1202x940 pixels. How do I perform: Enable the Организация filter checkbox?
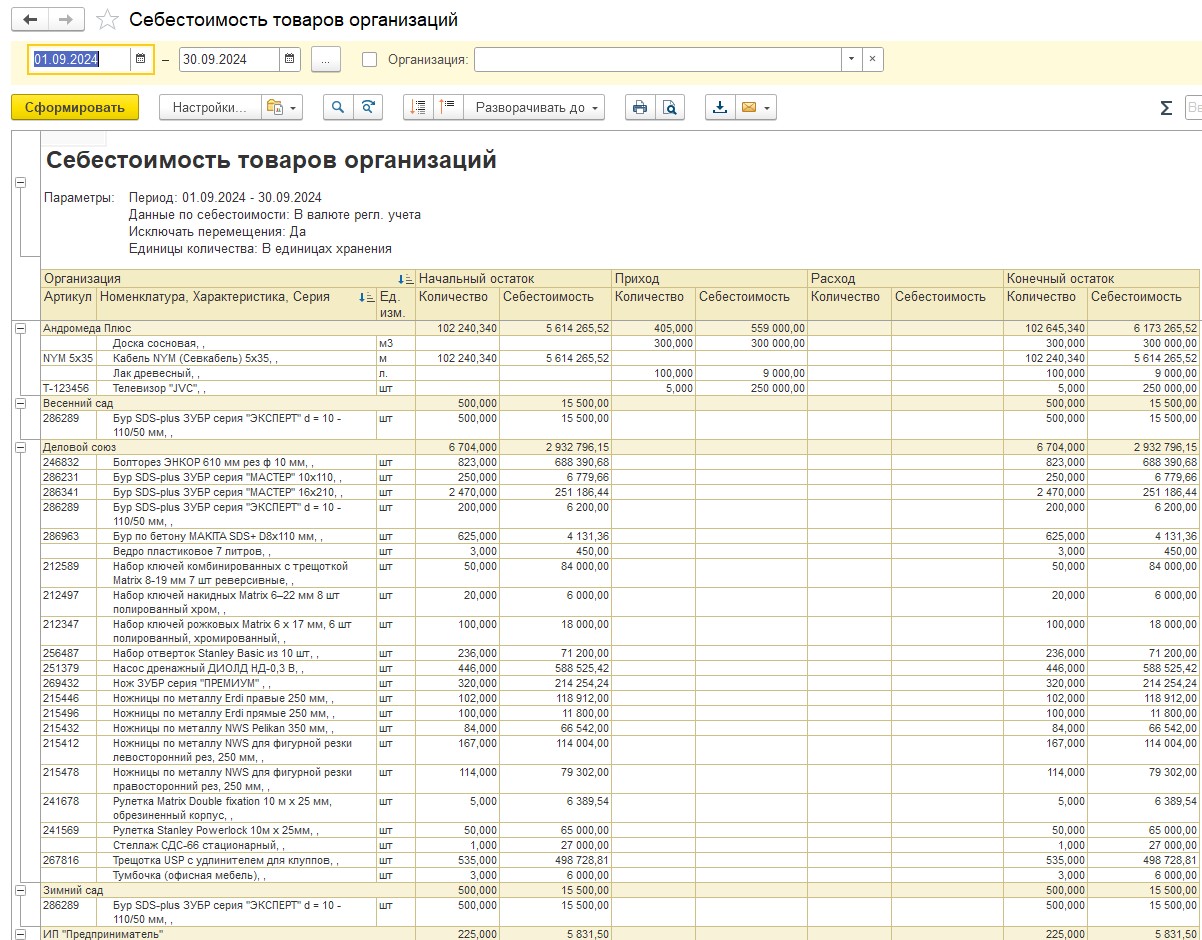(370, 59)
